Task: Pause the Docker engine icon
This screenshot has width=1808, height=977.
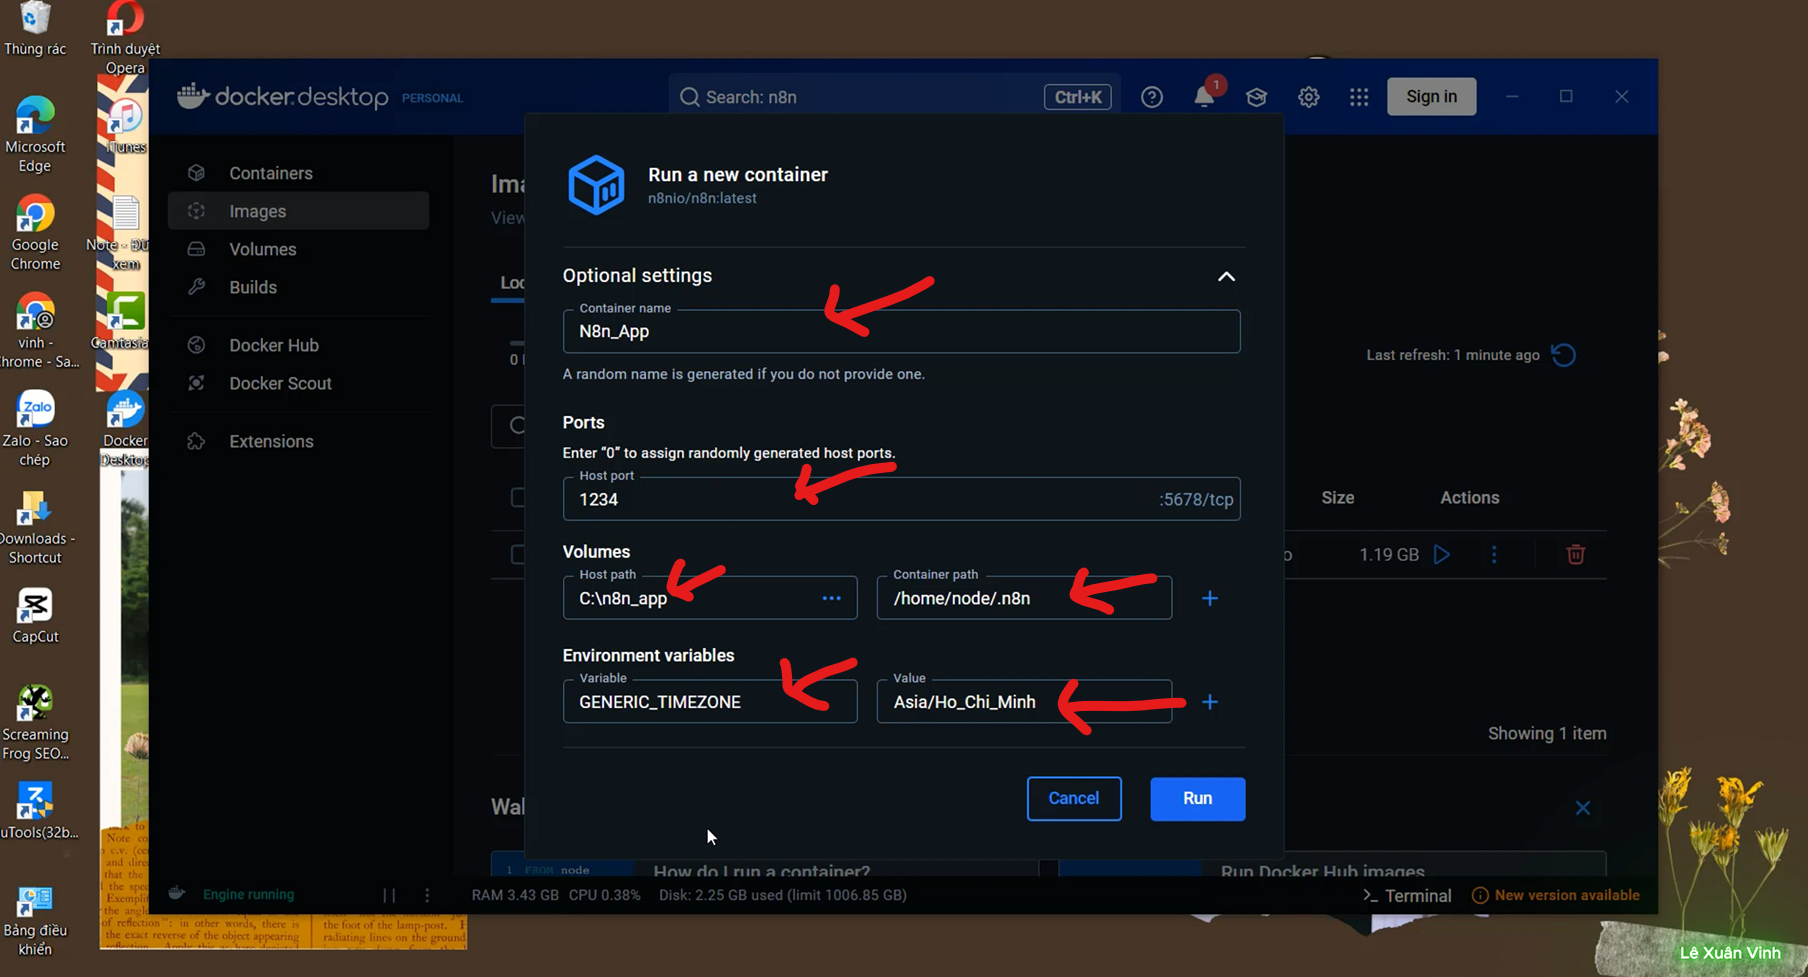Action: 389,895
